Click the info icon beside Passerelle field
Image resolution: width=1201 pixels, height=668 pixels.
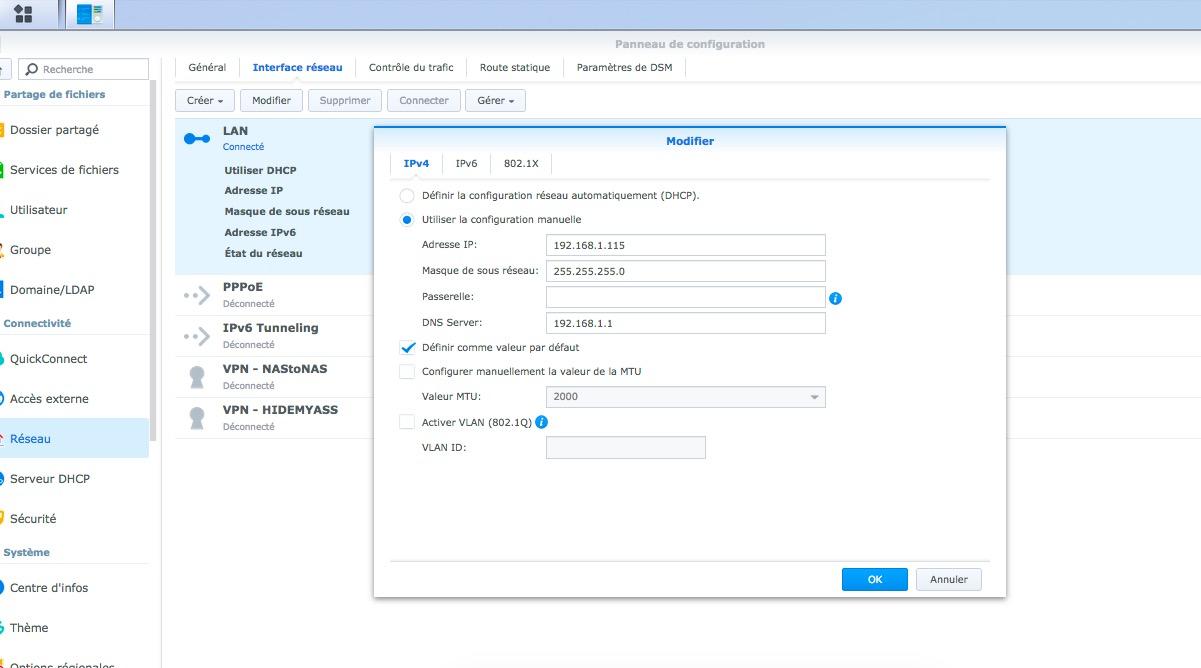(x=836, y=298)
